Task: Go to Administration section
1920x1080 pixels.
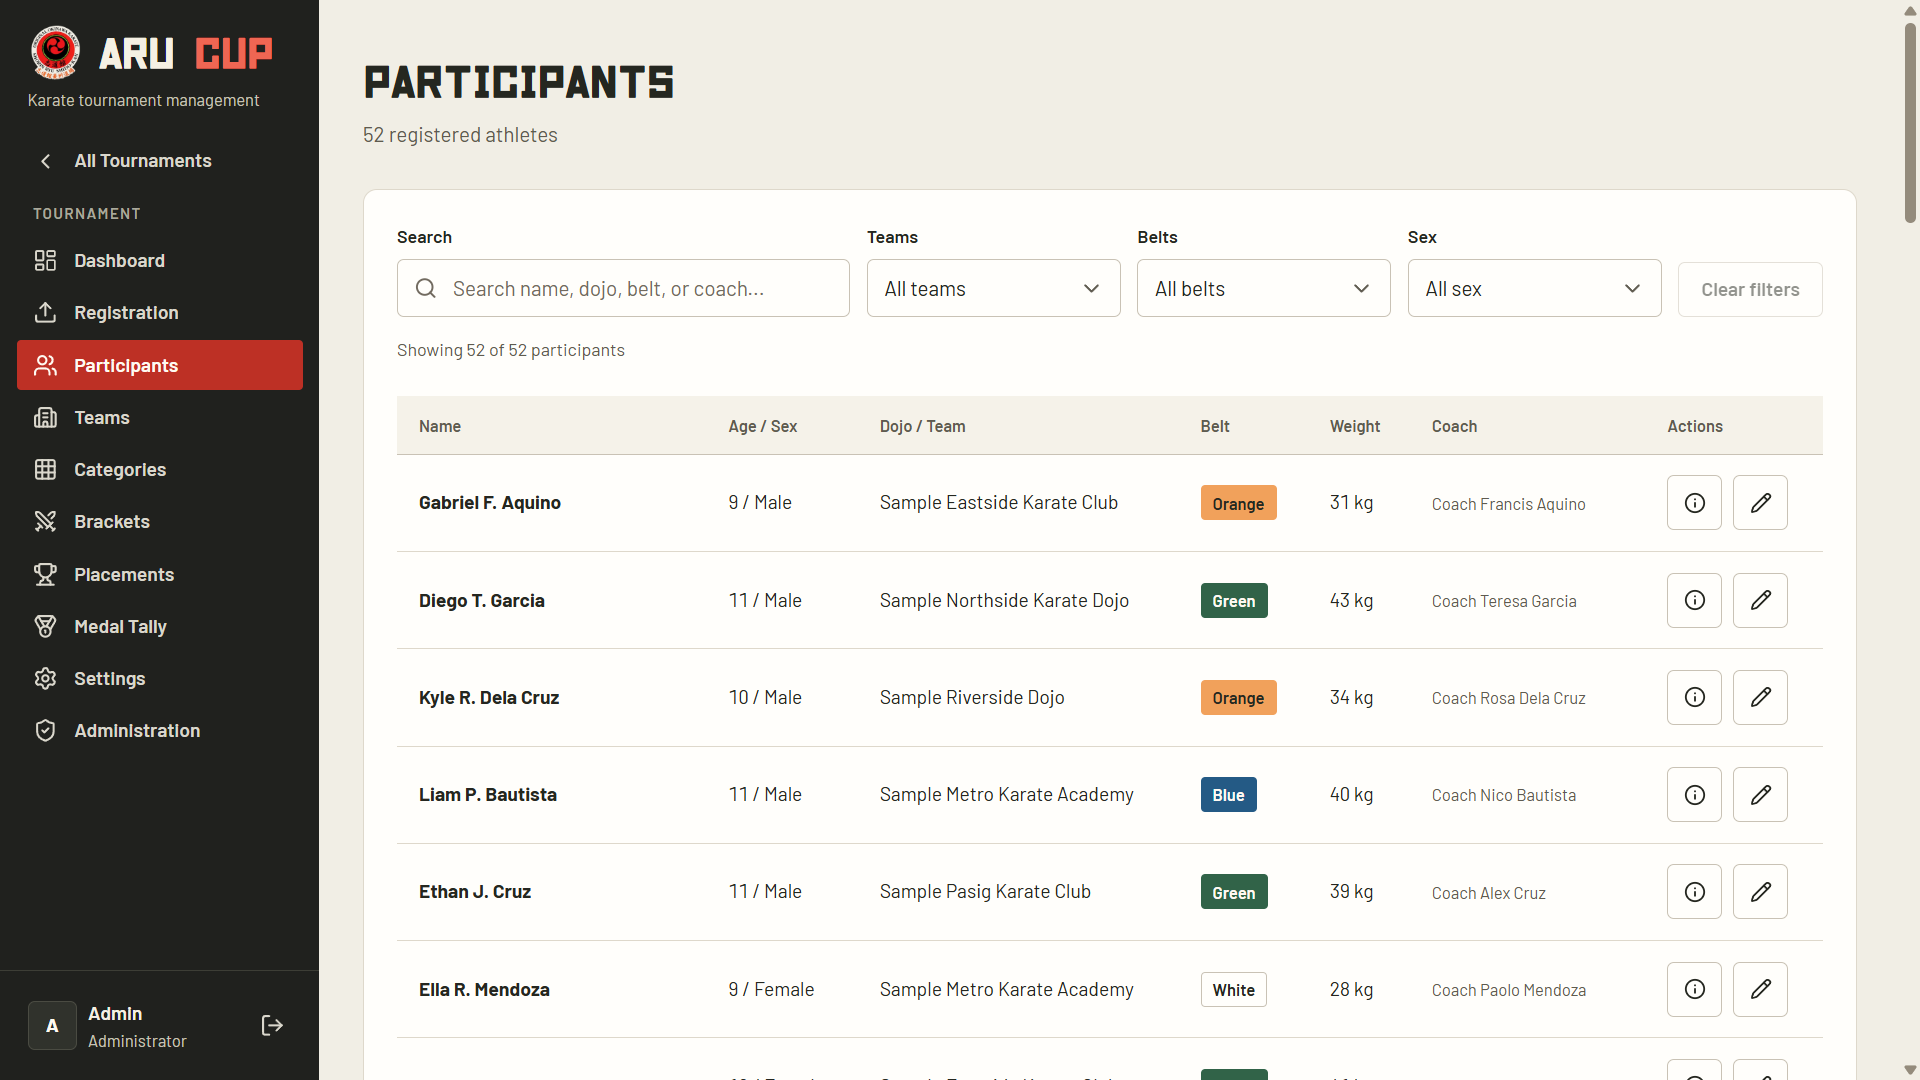Action: click(160, 730)
